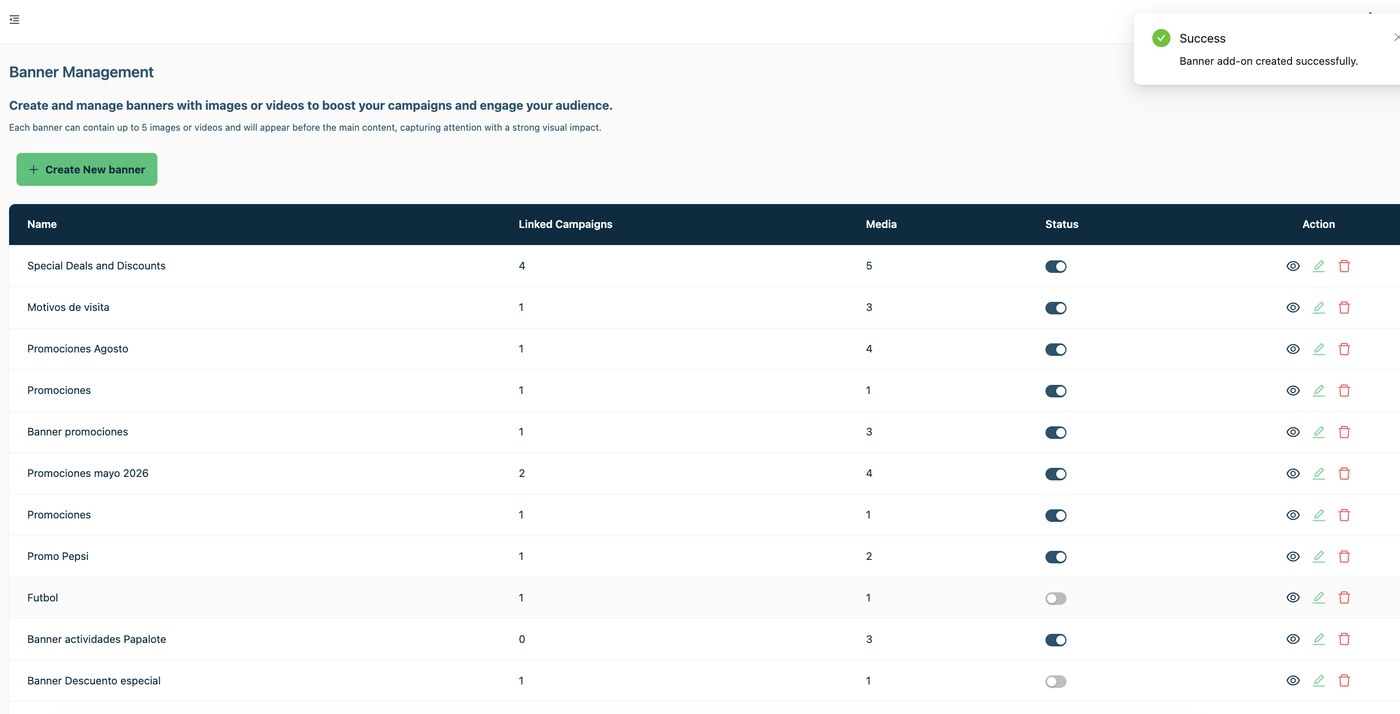This screenshot has width=1400, height=714.
Task: Click the Create New banner button
Action: pos(87,170)
